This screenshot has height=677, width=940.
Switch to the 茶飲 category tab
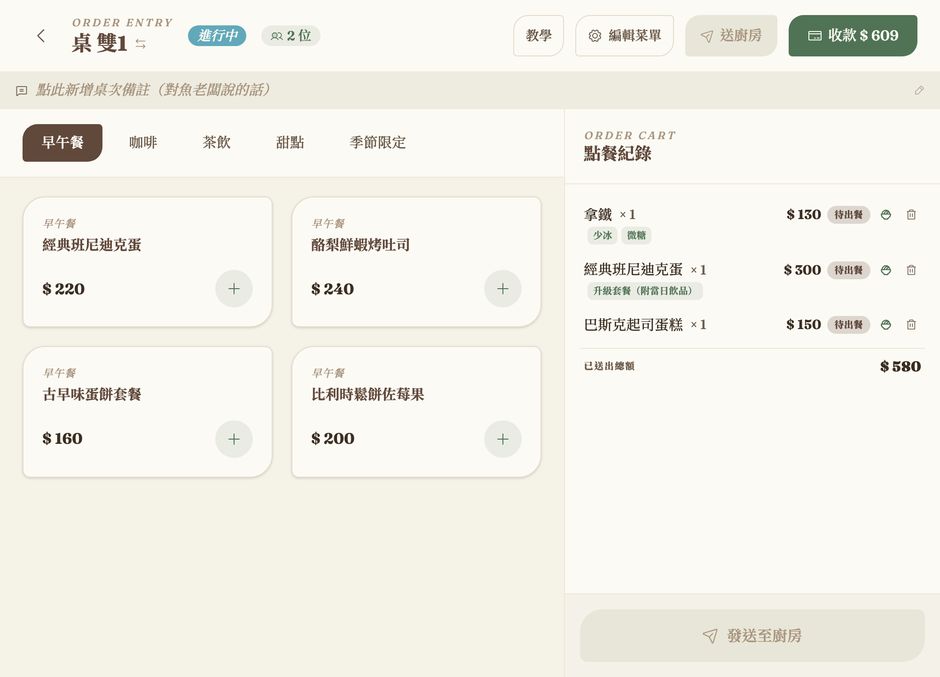point(216,143)
